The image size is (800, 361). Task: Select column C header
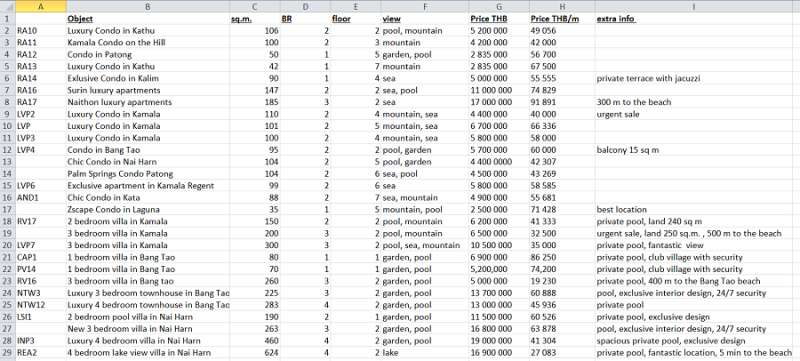(255, 7)
